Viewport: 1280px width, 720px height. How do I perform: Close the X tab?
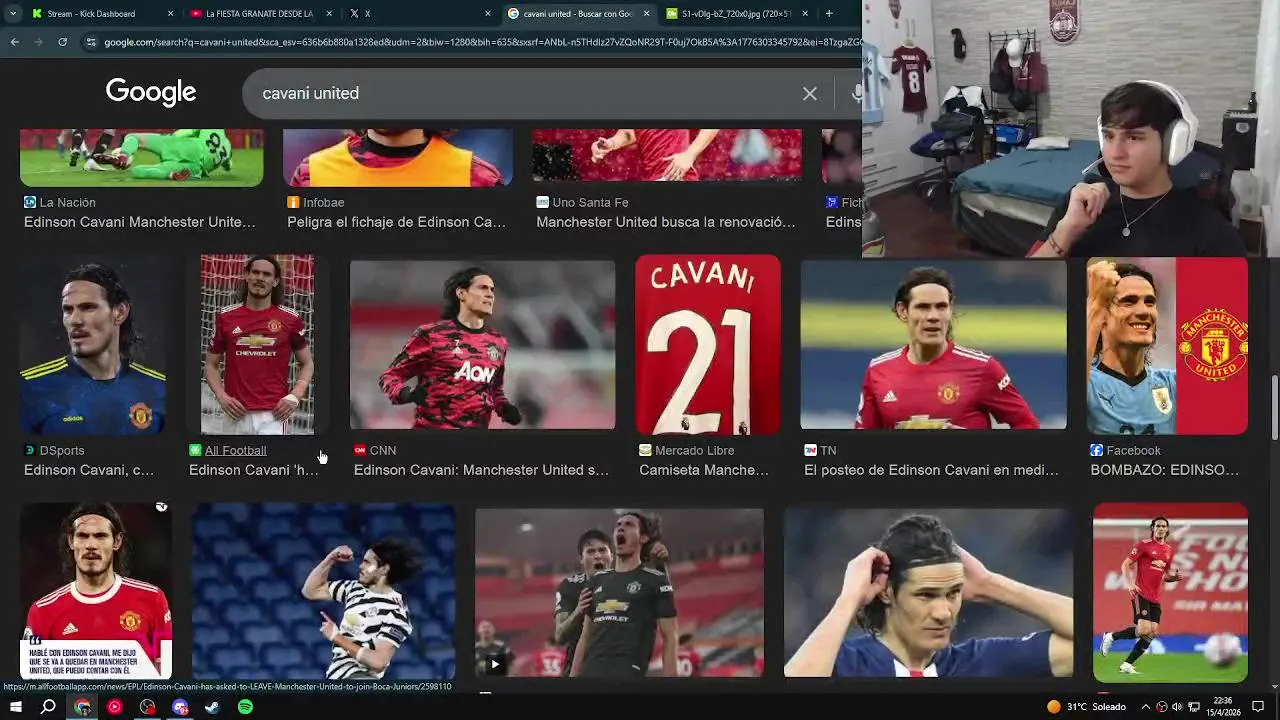click(x=488, y=14)
